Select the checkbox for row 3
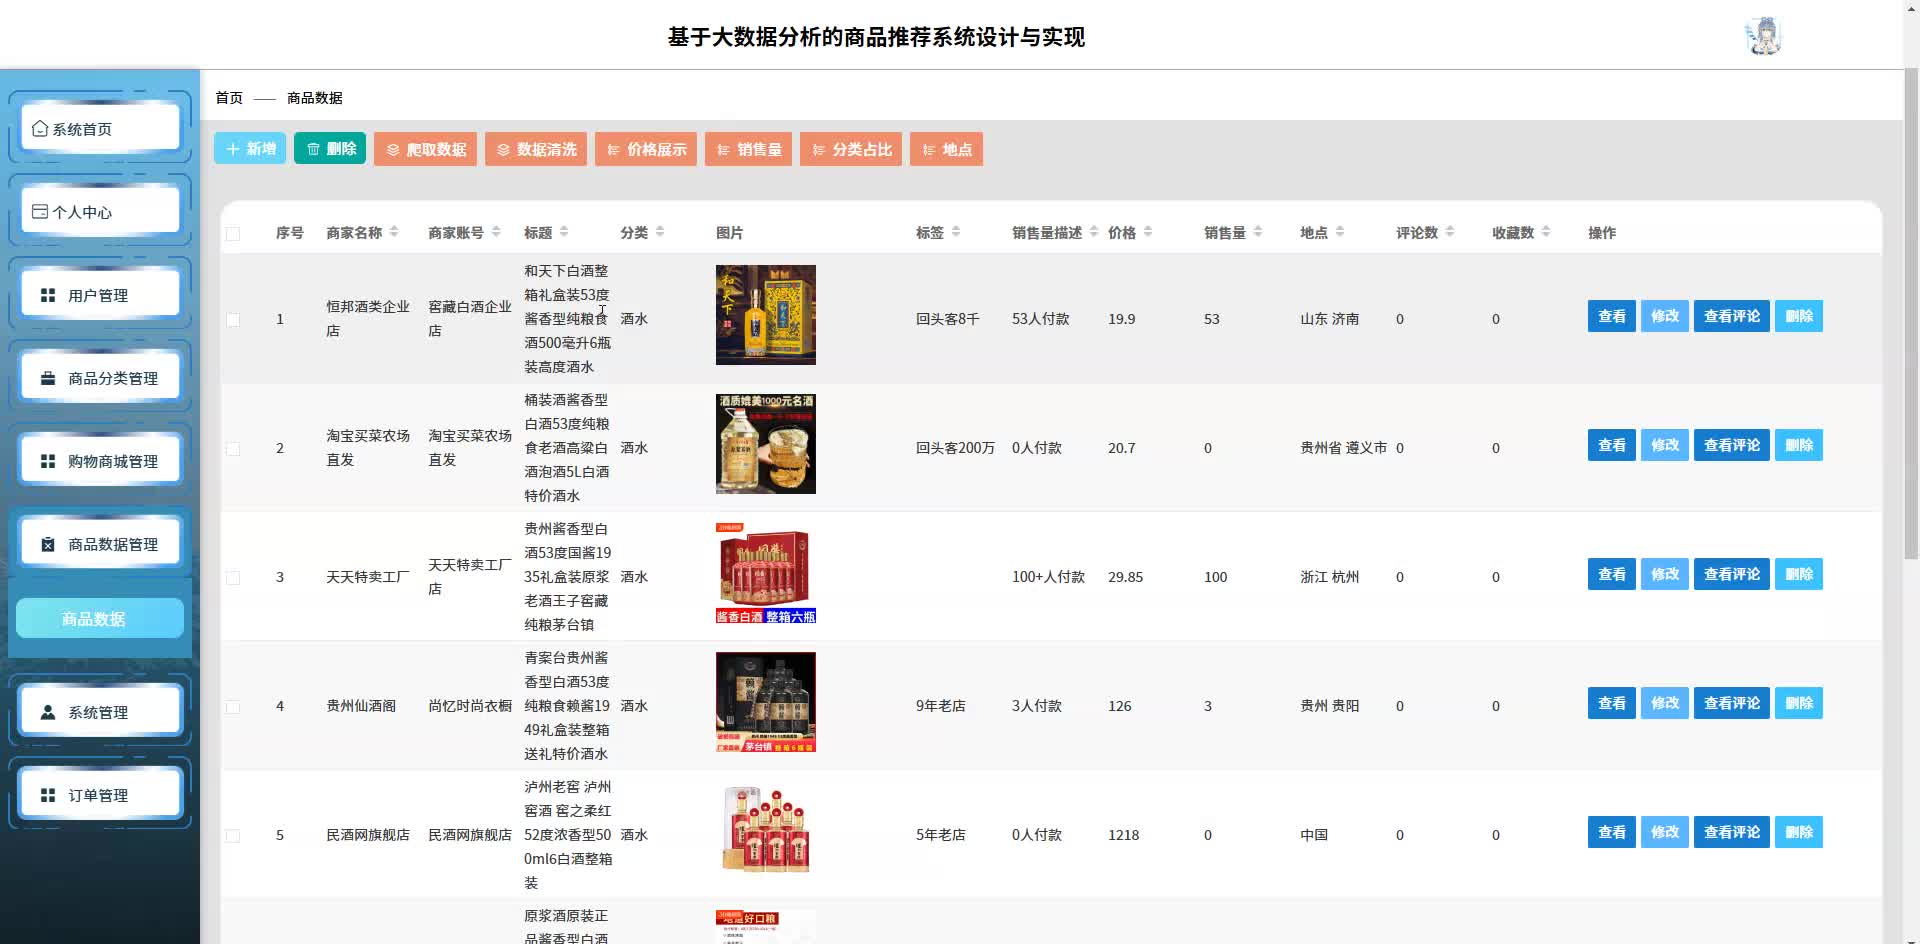The height and width of the screenshot is (944, 1920). pos(233,577)
